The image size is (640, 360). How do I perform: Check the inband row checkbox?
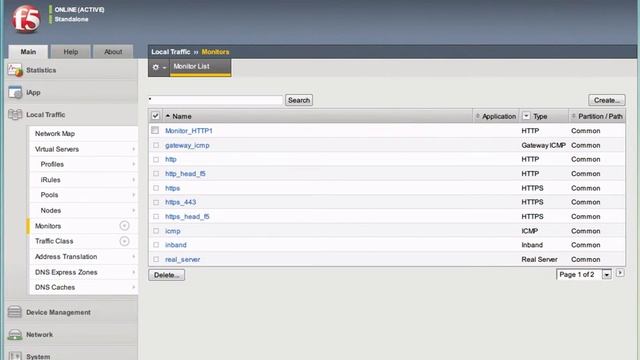156,245
